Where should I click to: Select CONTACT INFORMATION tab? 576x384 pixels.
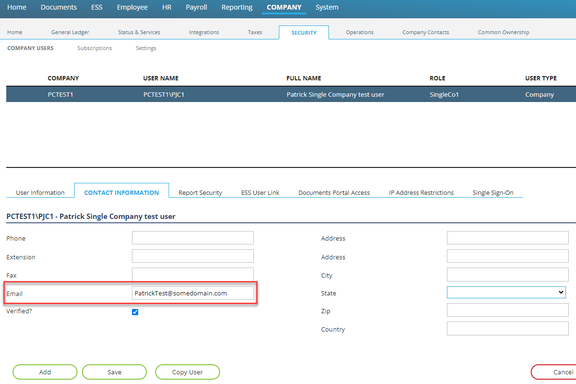point(122,193)
